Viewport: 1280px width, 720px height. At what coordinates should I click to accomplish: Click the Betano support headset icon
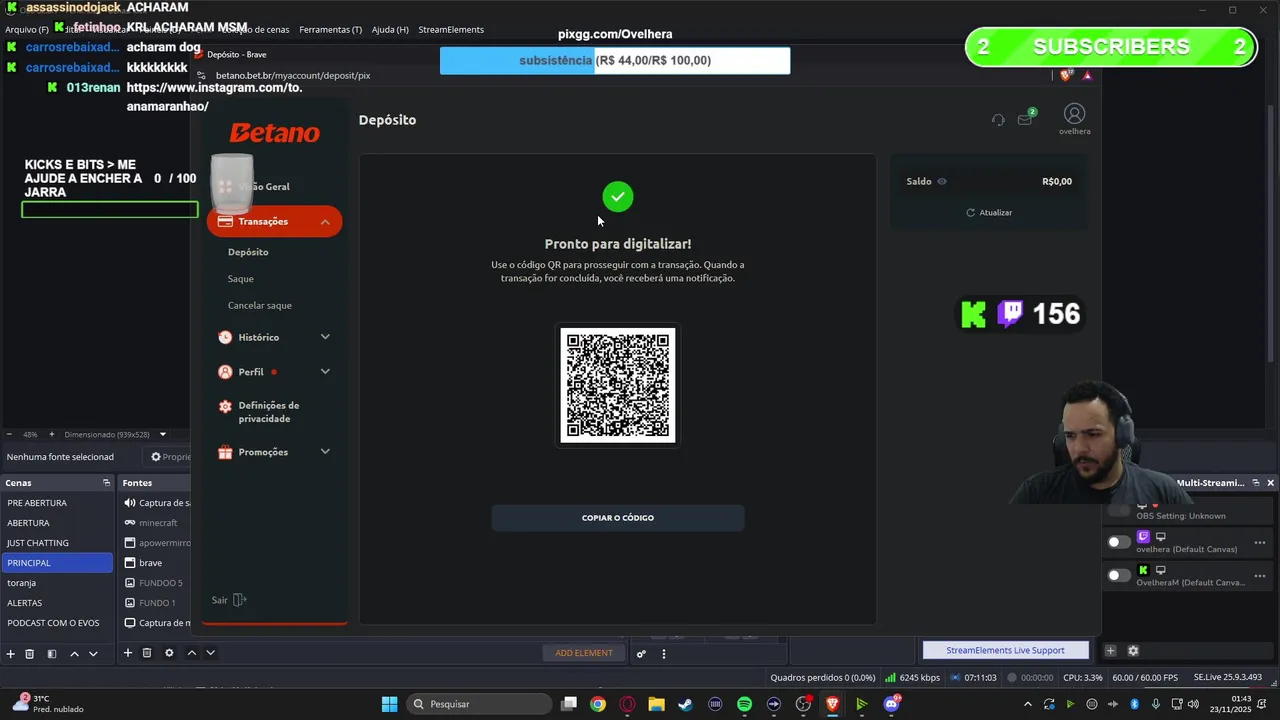998,120
